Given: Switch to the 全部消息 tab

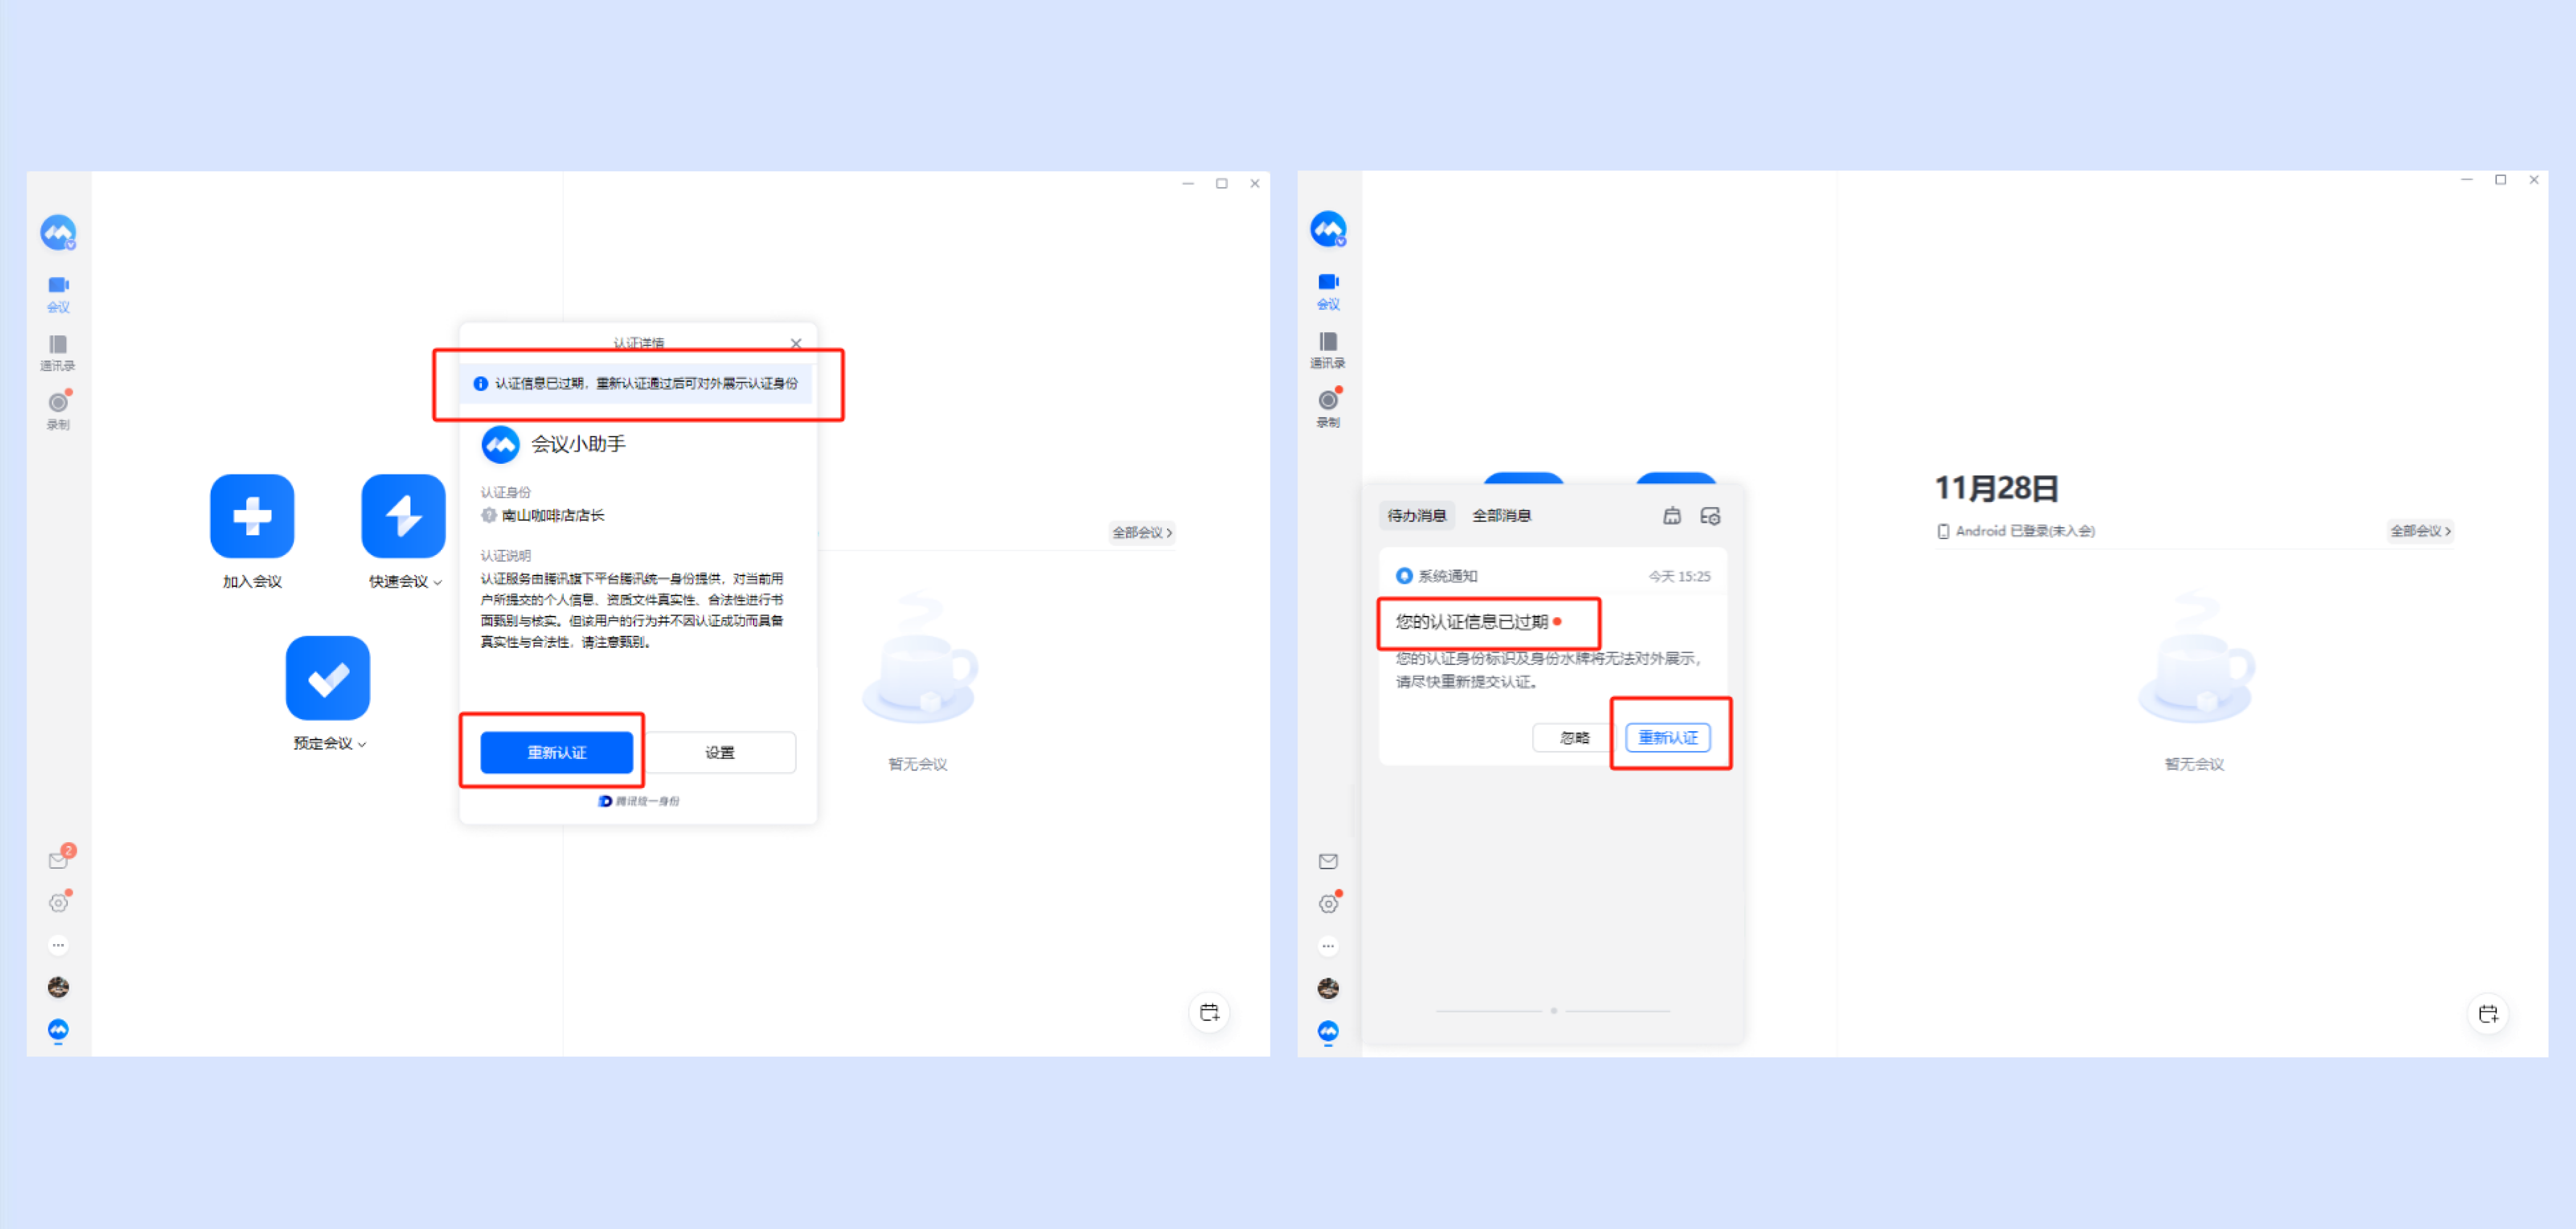Looking at the screenshot, I should coord(1501,516).
